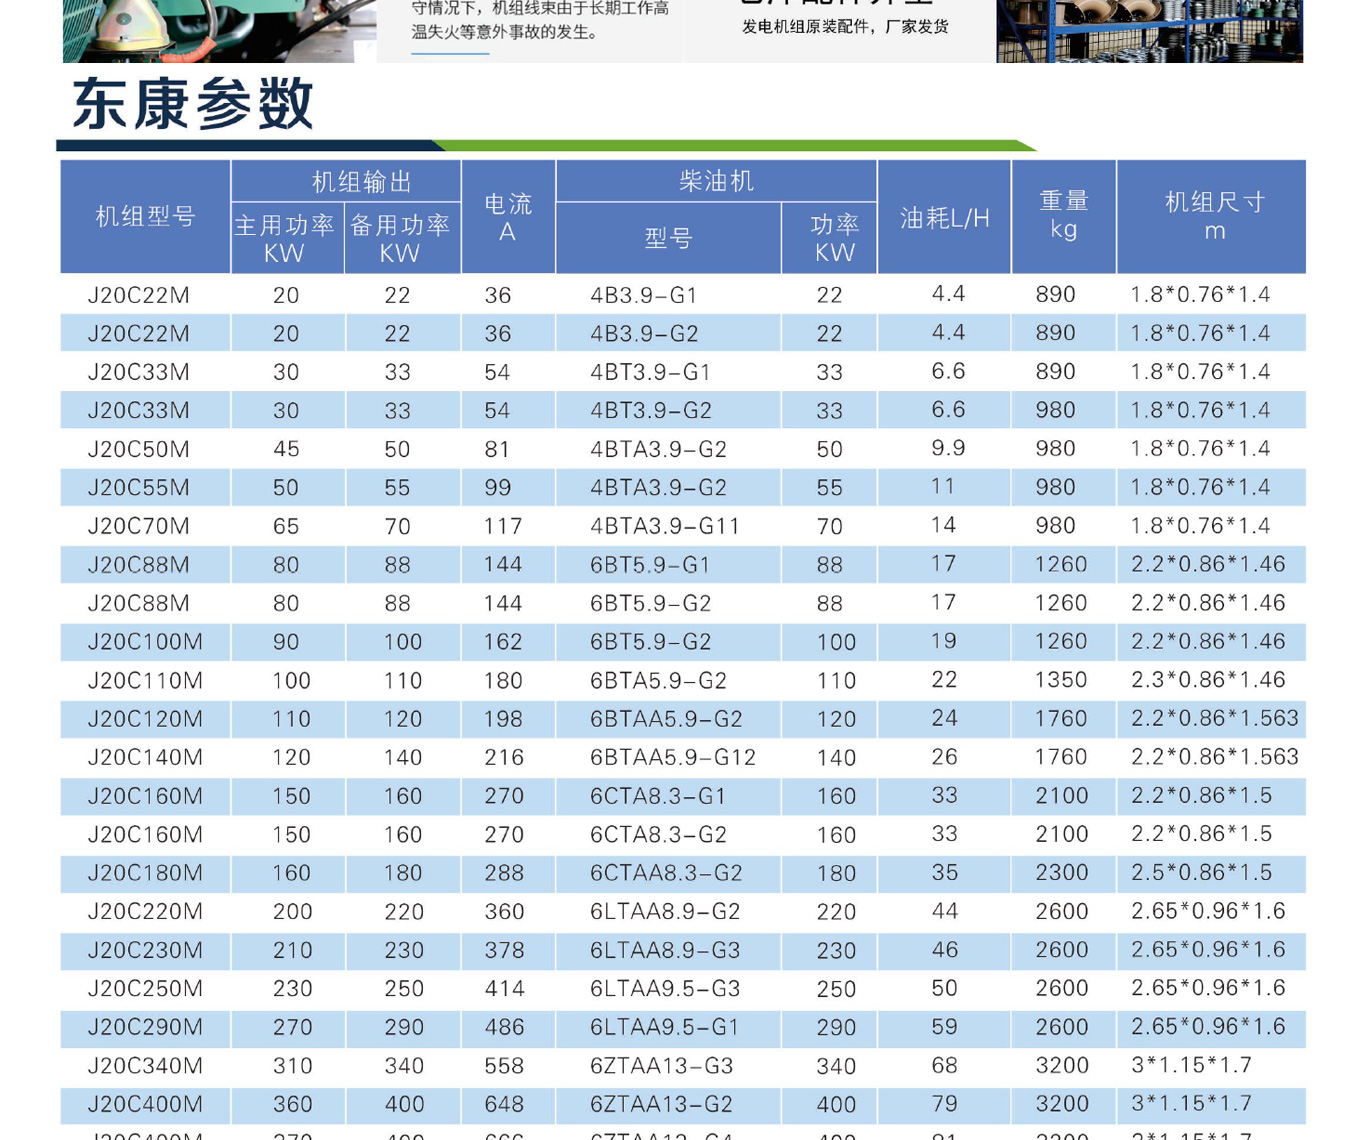Click the J20C340M model cell
The height and width of the screenshot is (1140, 1360).
(x=145, y=1066)
